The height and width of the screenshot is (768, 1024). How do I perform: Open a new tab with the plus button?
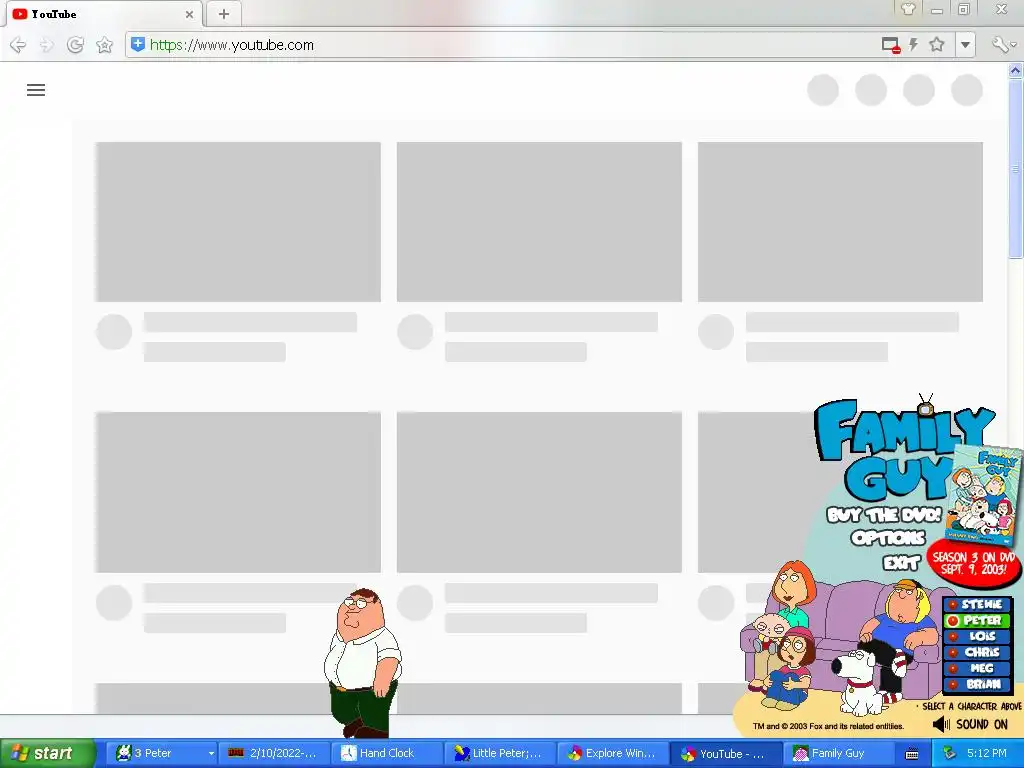223,14
